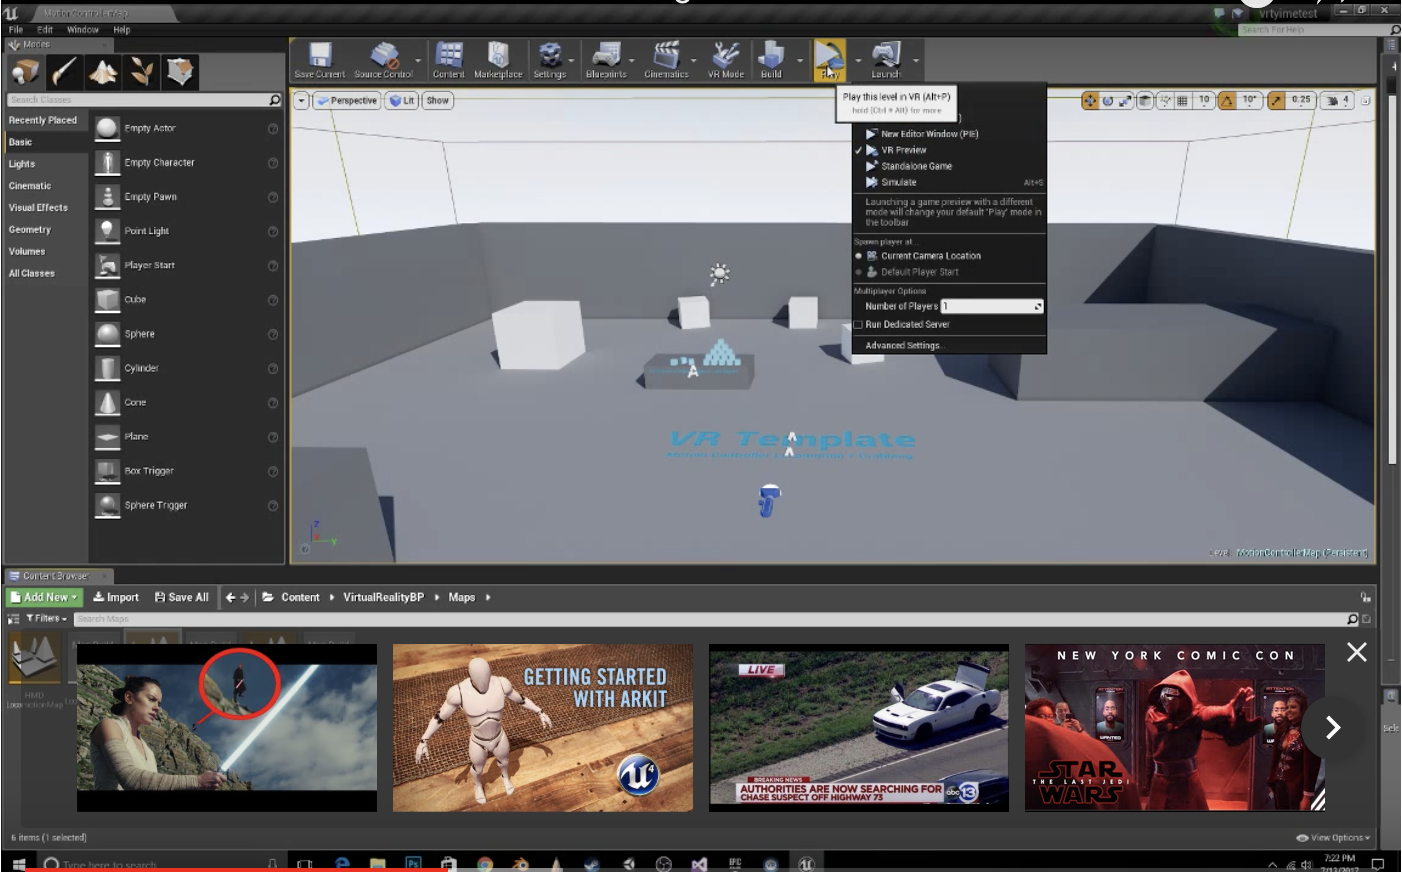
Task: Open the Filters dropdown in Content Browser
Action: pos(47,619)
